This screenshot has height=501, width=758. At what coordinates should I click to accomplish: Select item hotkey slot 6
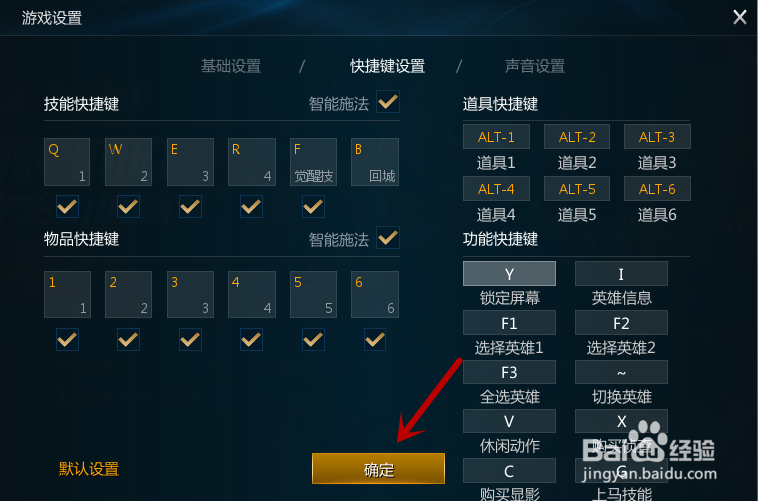click(375, 295)
